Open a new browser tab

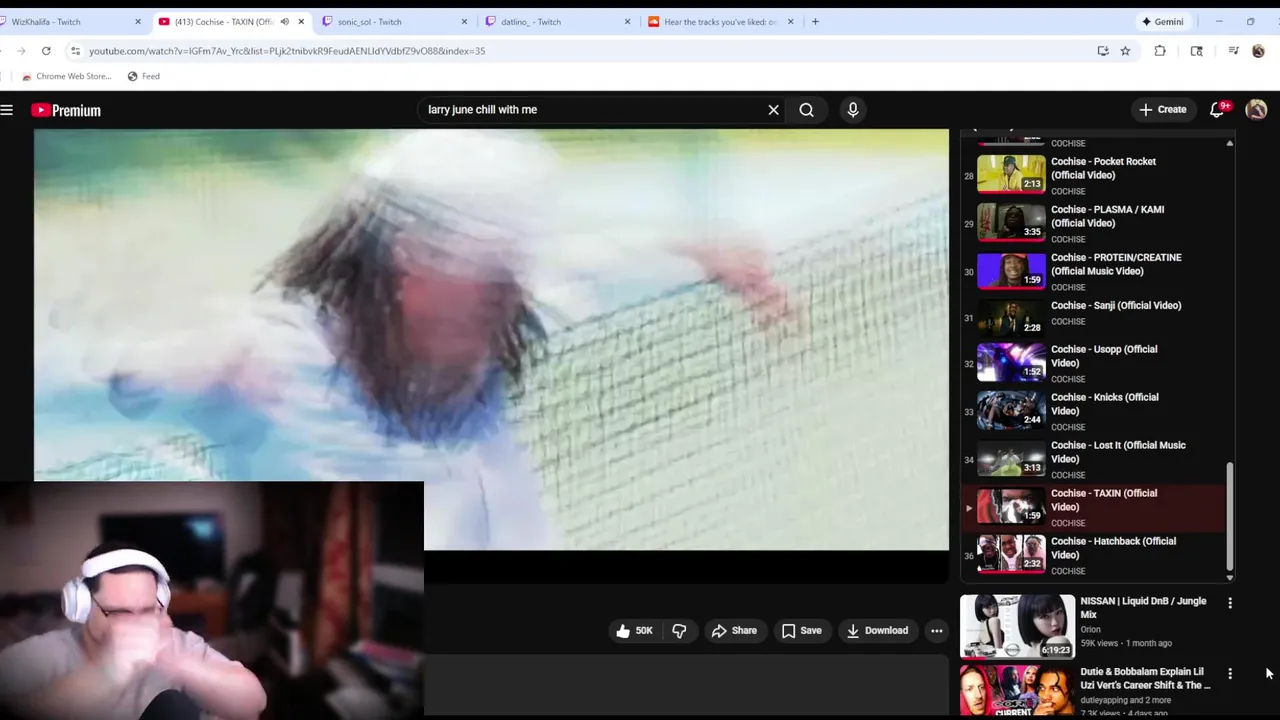(815, 21)
